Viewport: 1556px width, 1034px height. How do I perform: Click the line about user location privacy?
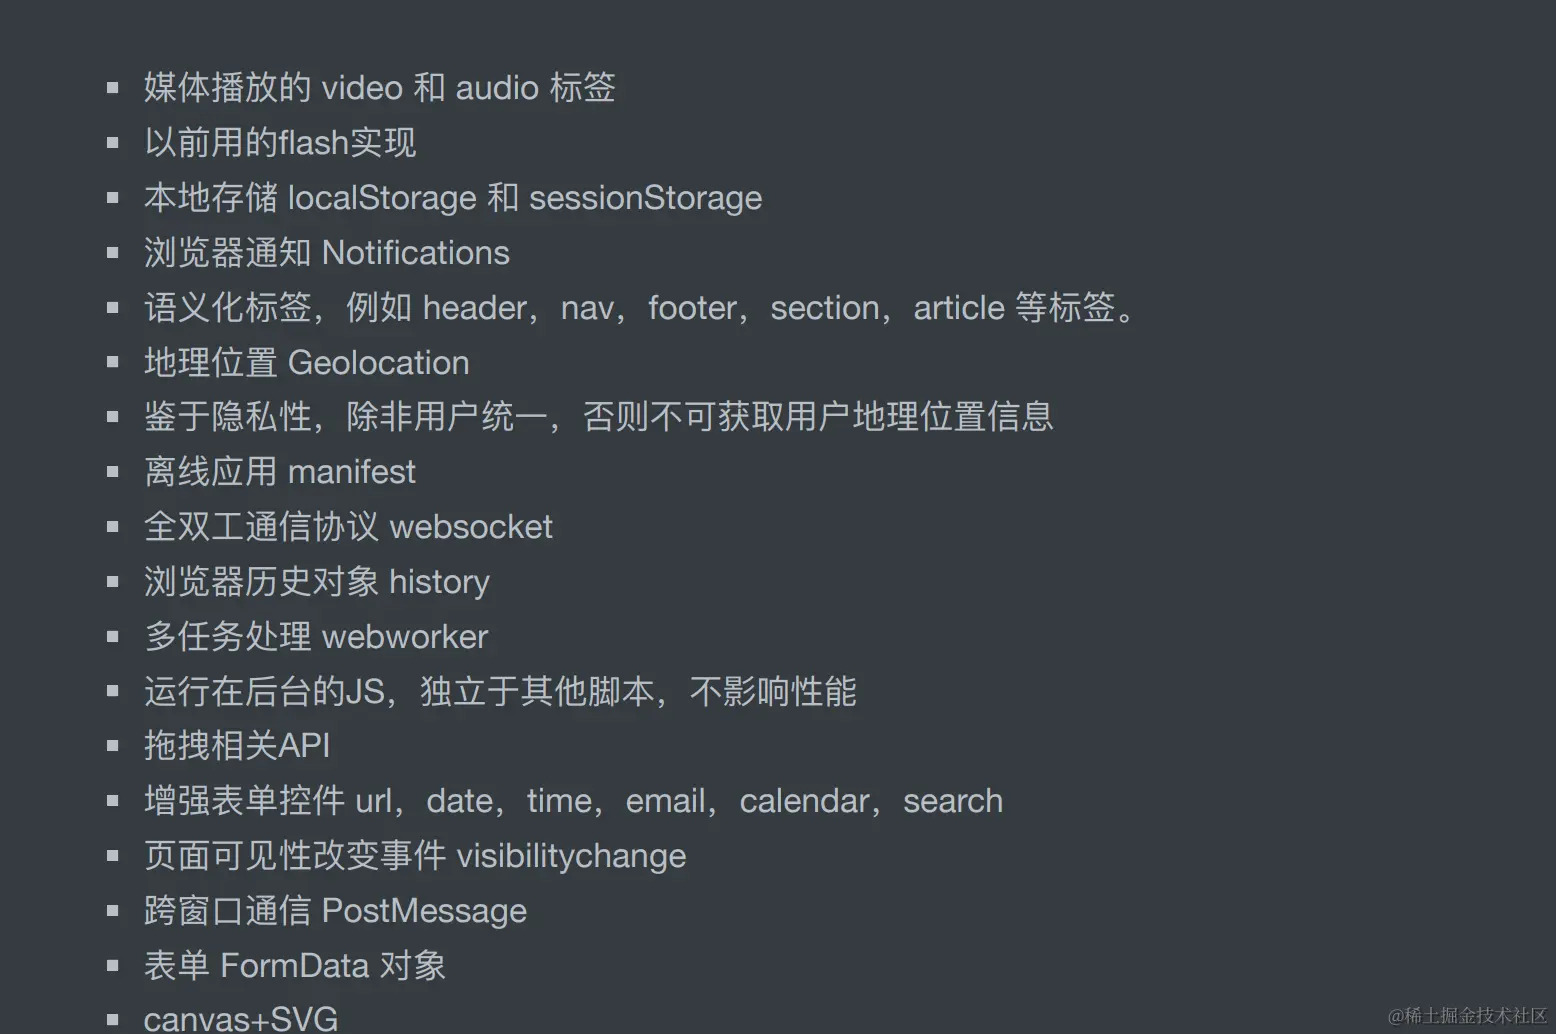tap(598, 417)
